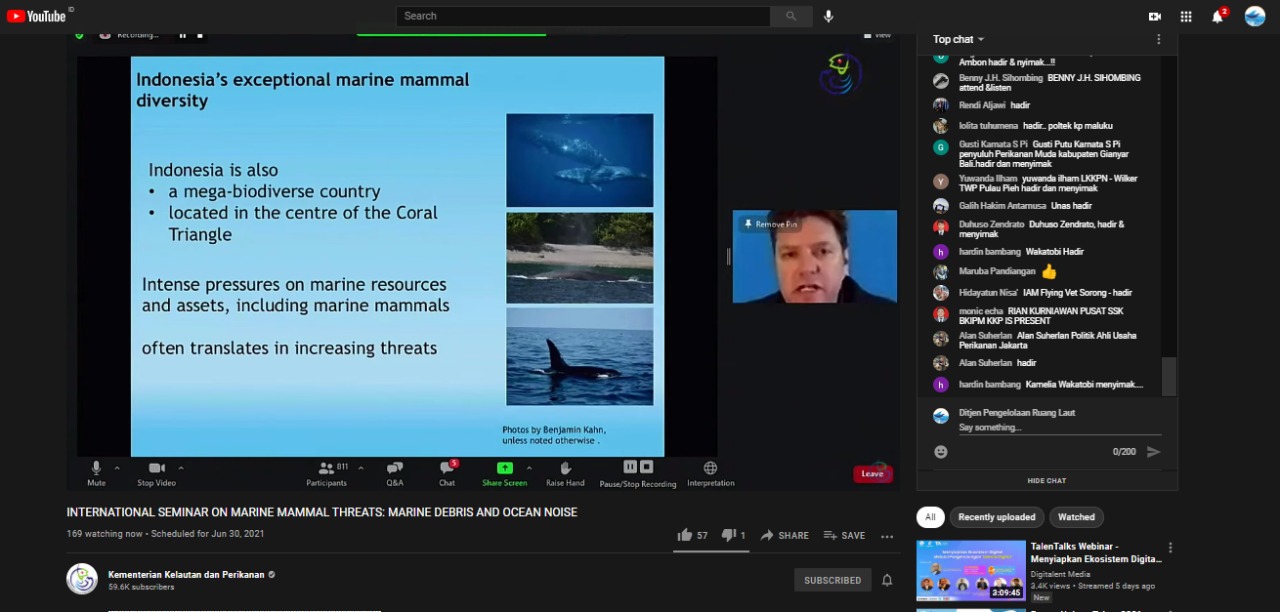Open the TalenTalks Webinar video title
Screen dimensions: 1280x612
point(1096,552)
